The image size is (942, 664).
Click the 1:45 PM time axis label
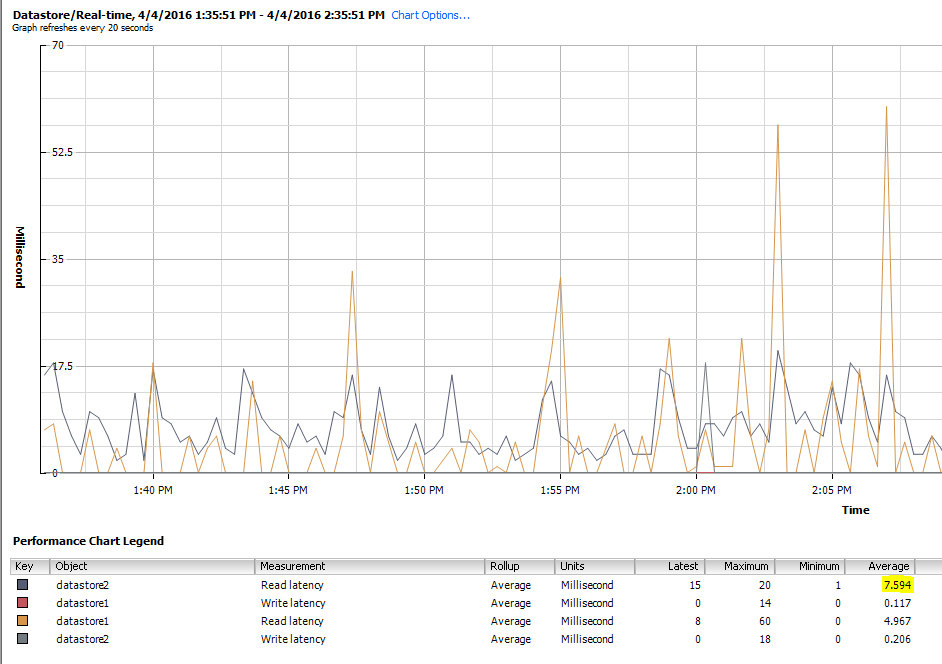click(x=288, y=490)
